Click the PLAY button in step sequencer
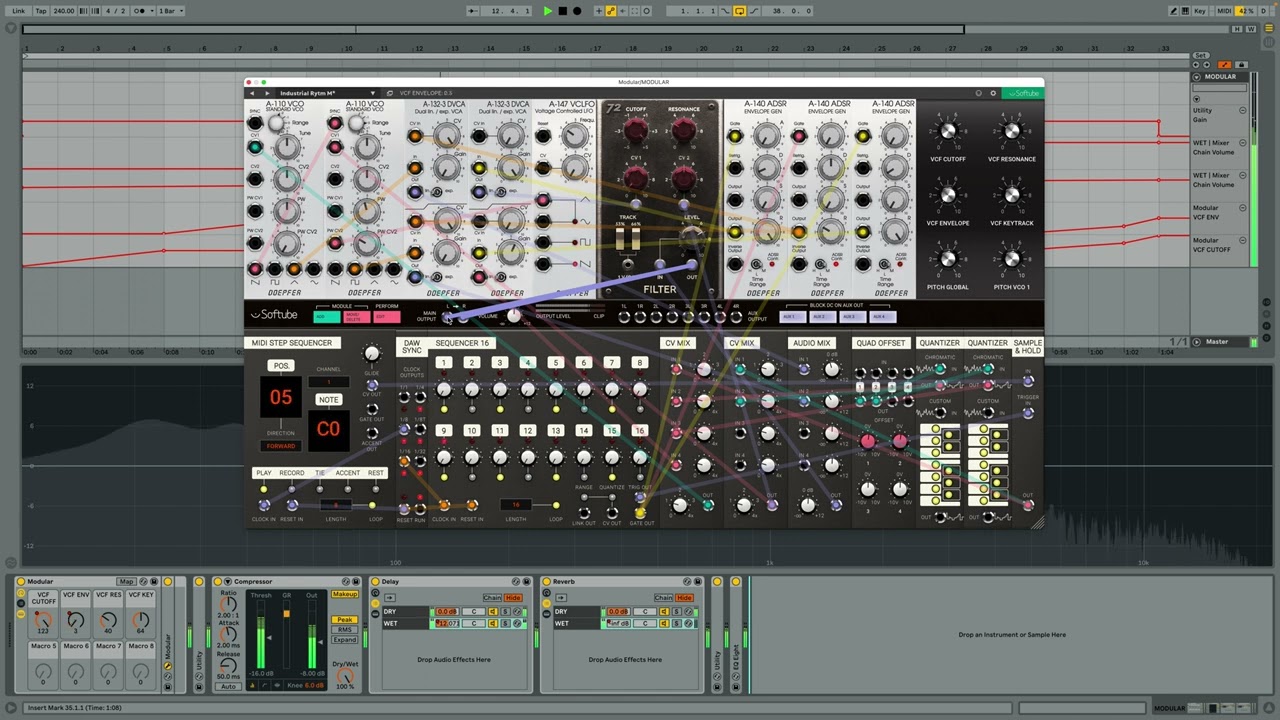Screen dimensions: 1280x720 point(263,473)
